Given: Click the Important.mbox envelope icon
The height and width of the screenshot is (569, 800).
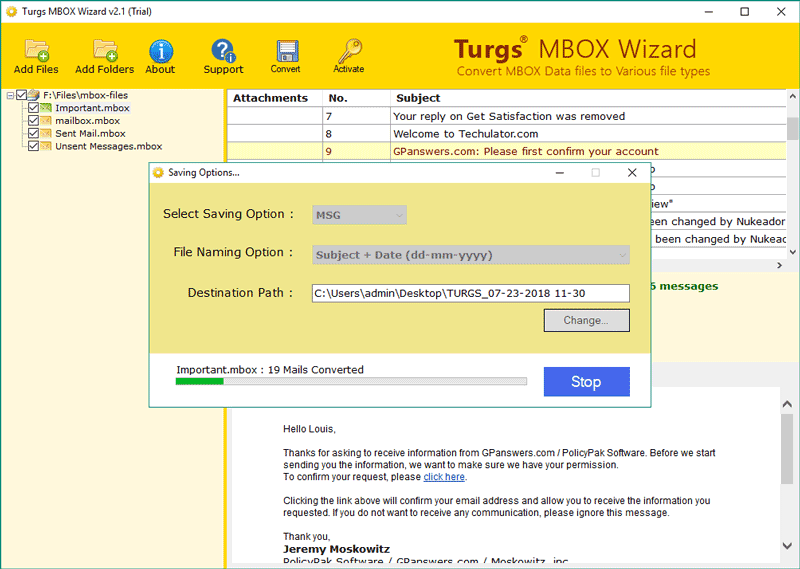Looking at the screenshot, I should pos(46,108).
